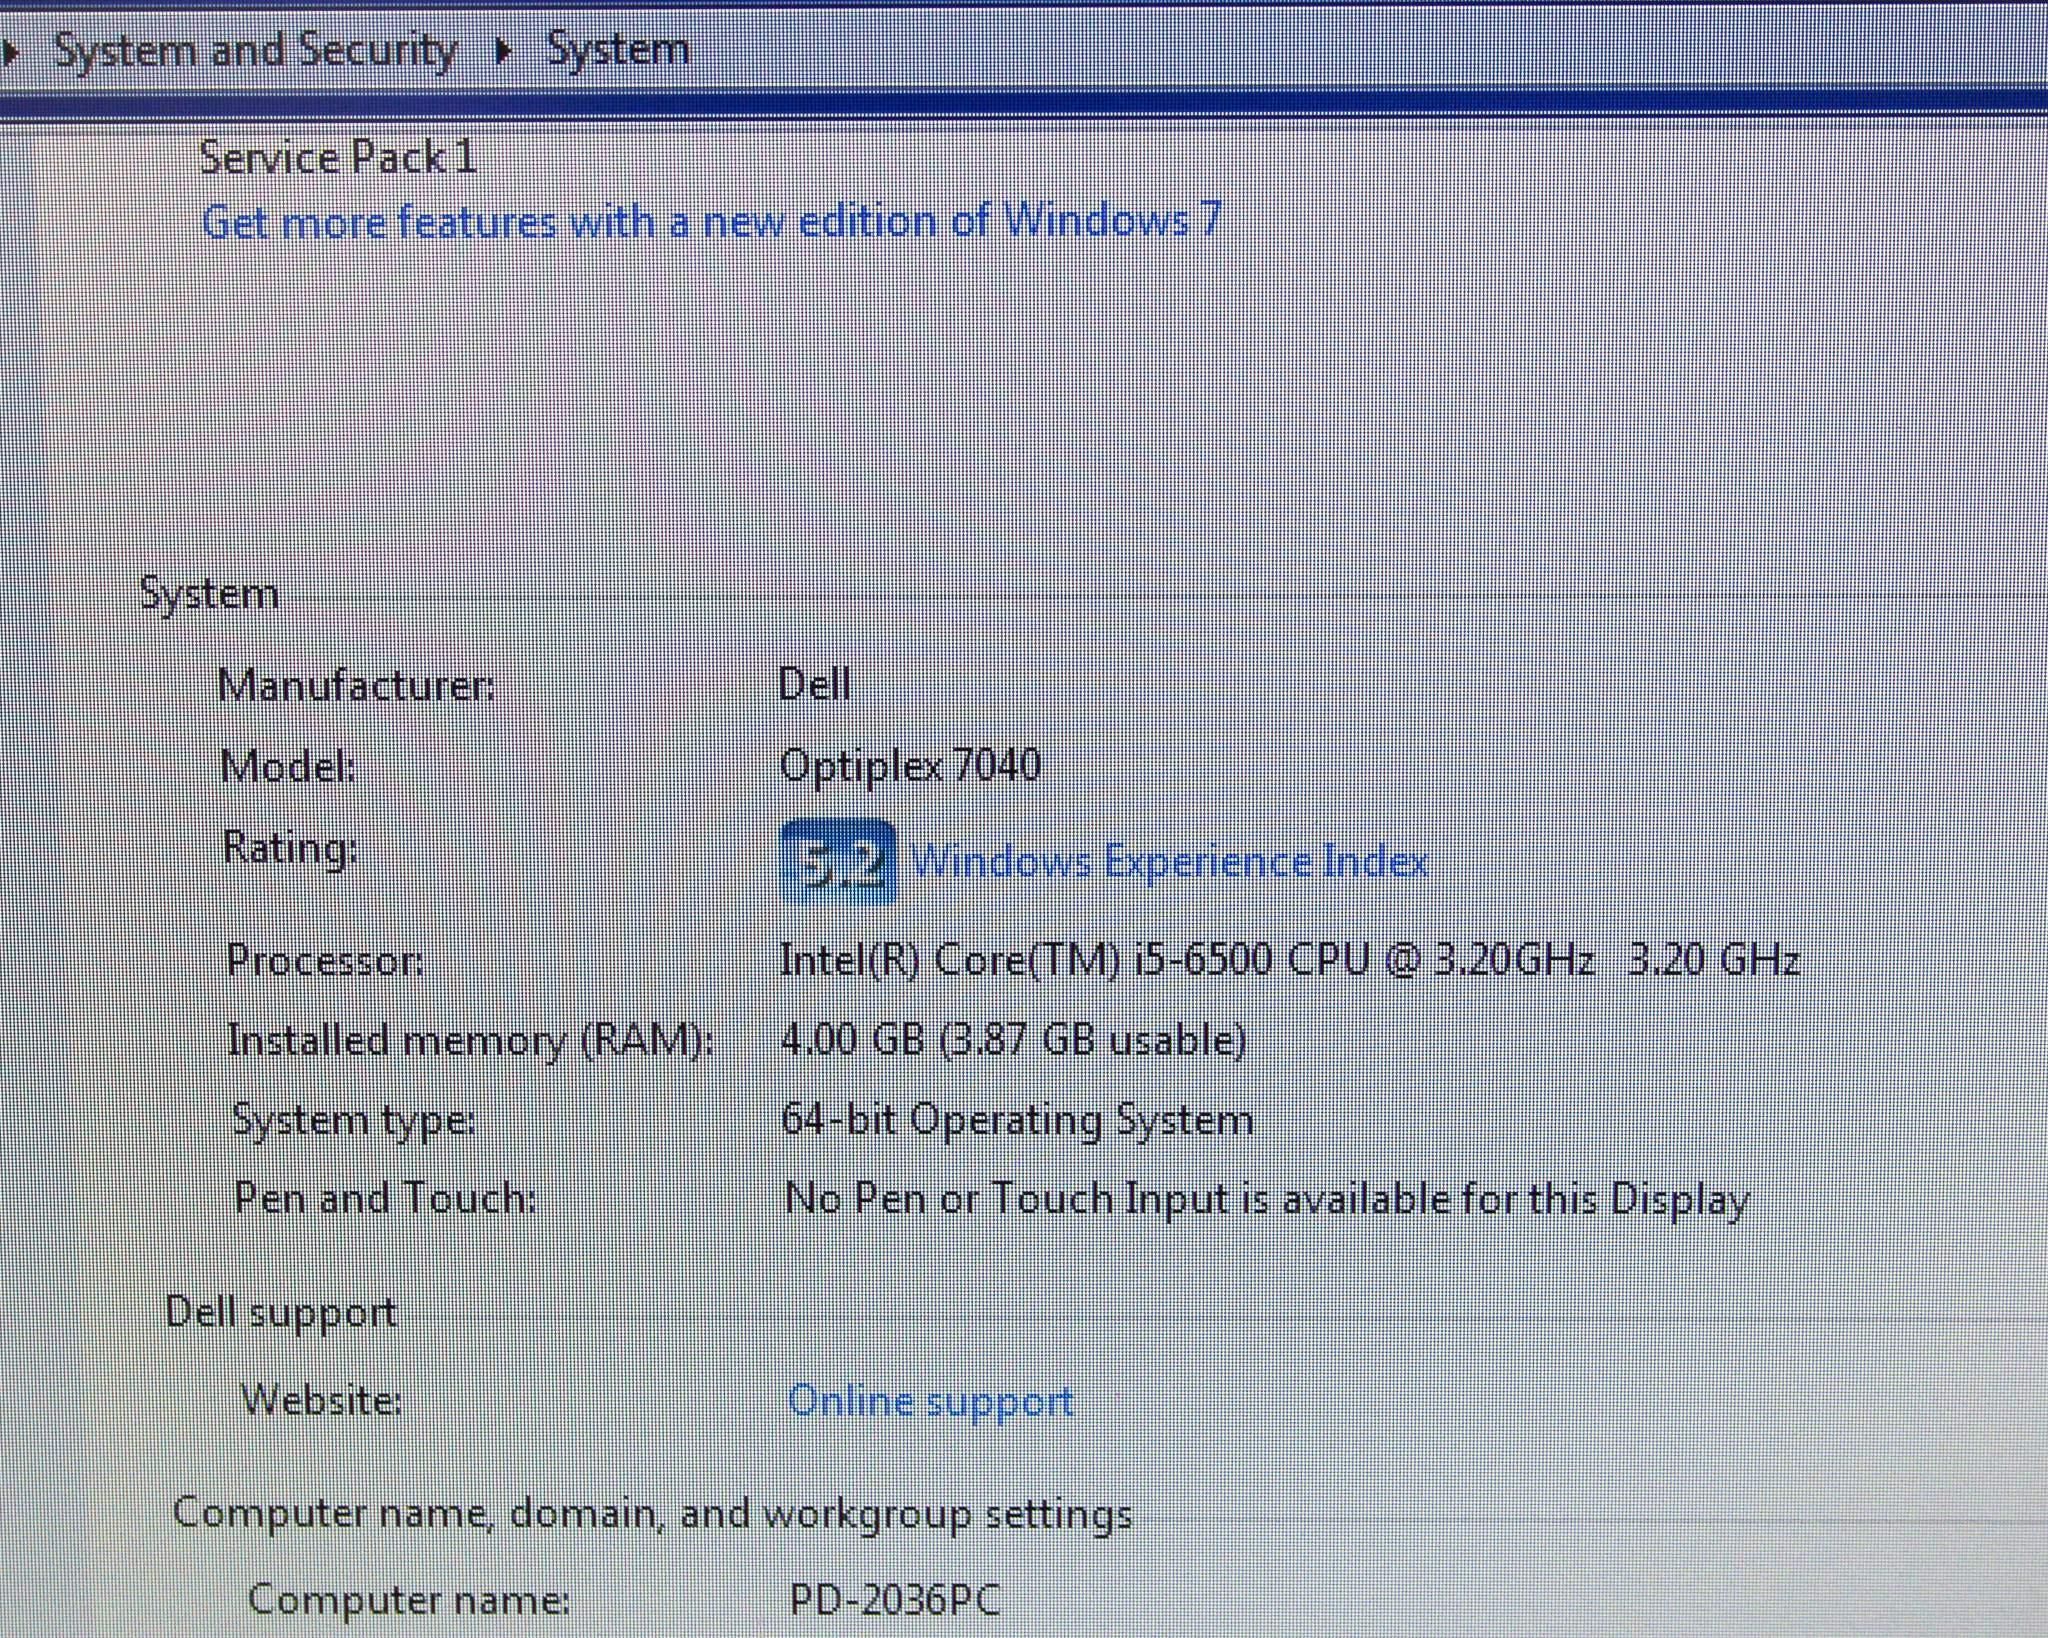
Task: Click the 5.2 rating score badge
Action: [x=838, y=861]
